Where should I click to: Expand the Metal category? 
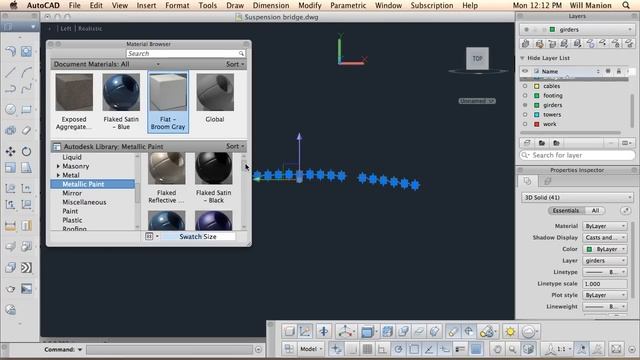(x=58, y=175)
